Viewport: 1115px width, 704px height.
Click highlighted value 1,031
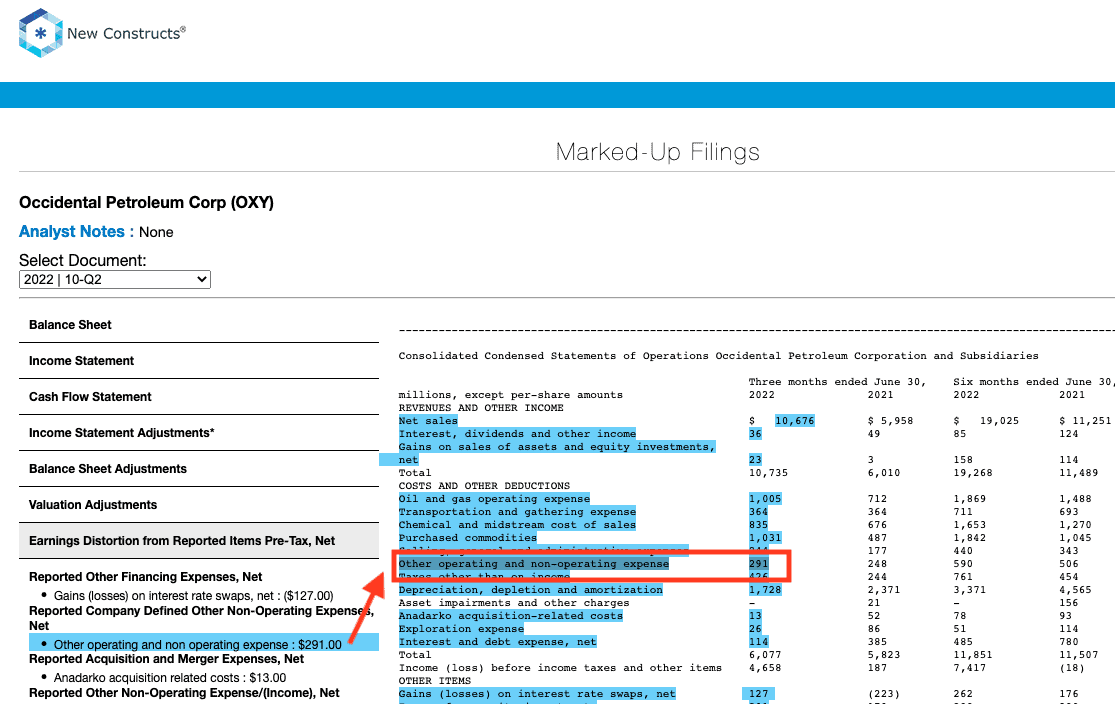click(765, 538)
